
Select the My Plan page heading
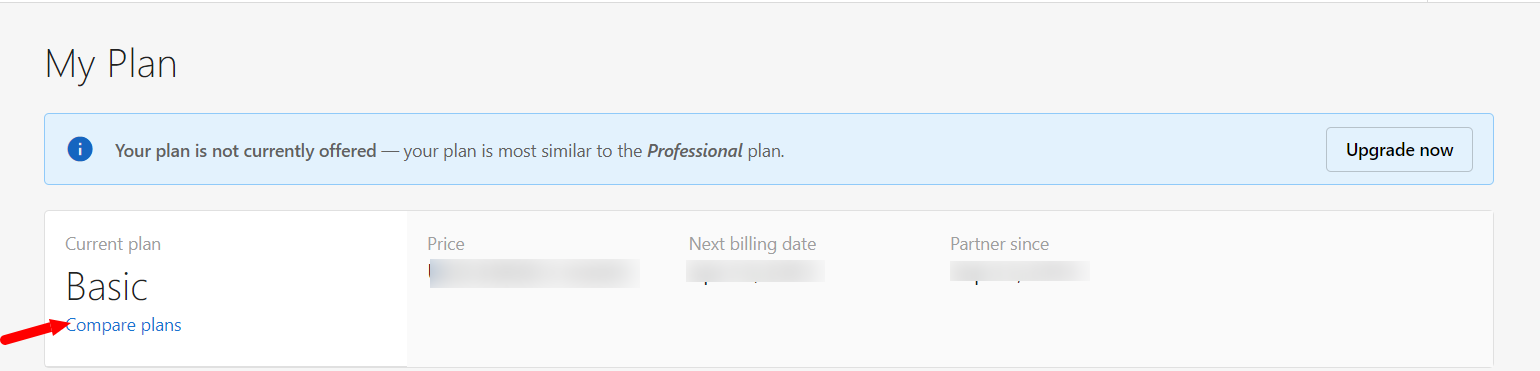(111, 65)
